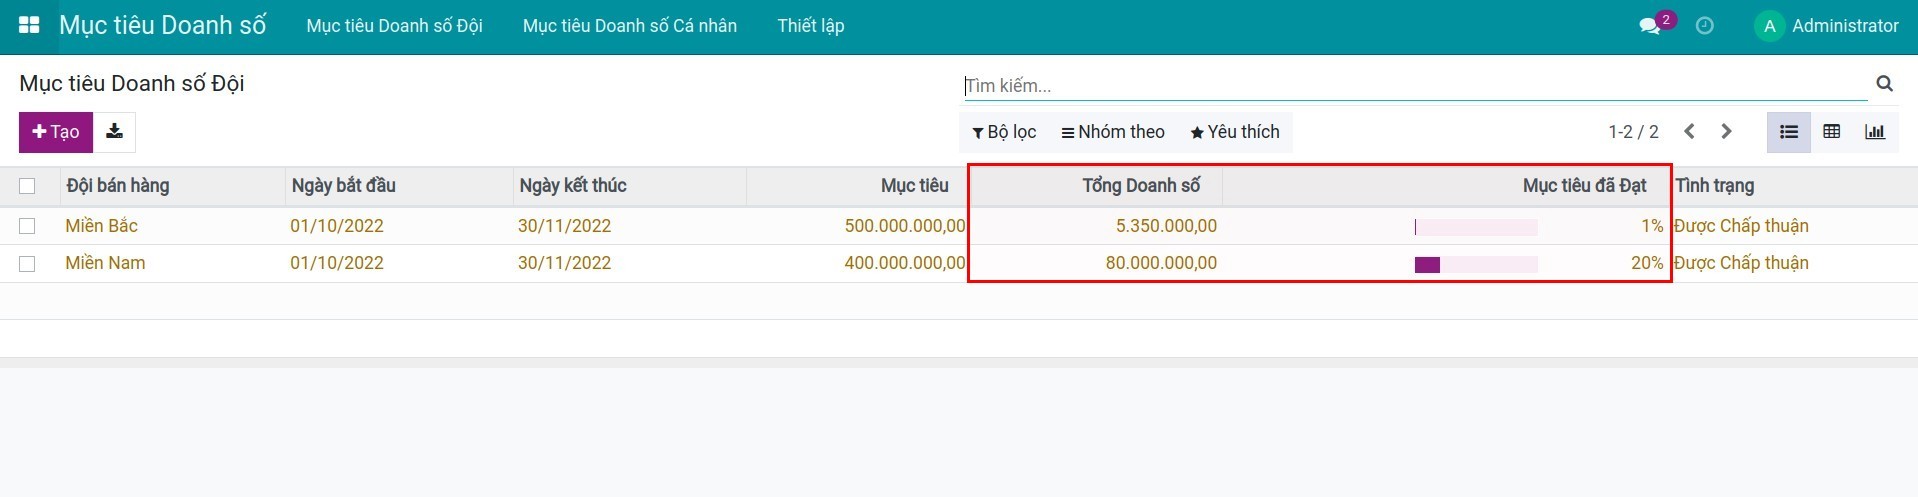Click the 20% achieved value

[x=1647, y=263]
